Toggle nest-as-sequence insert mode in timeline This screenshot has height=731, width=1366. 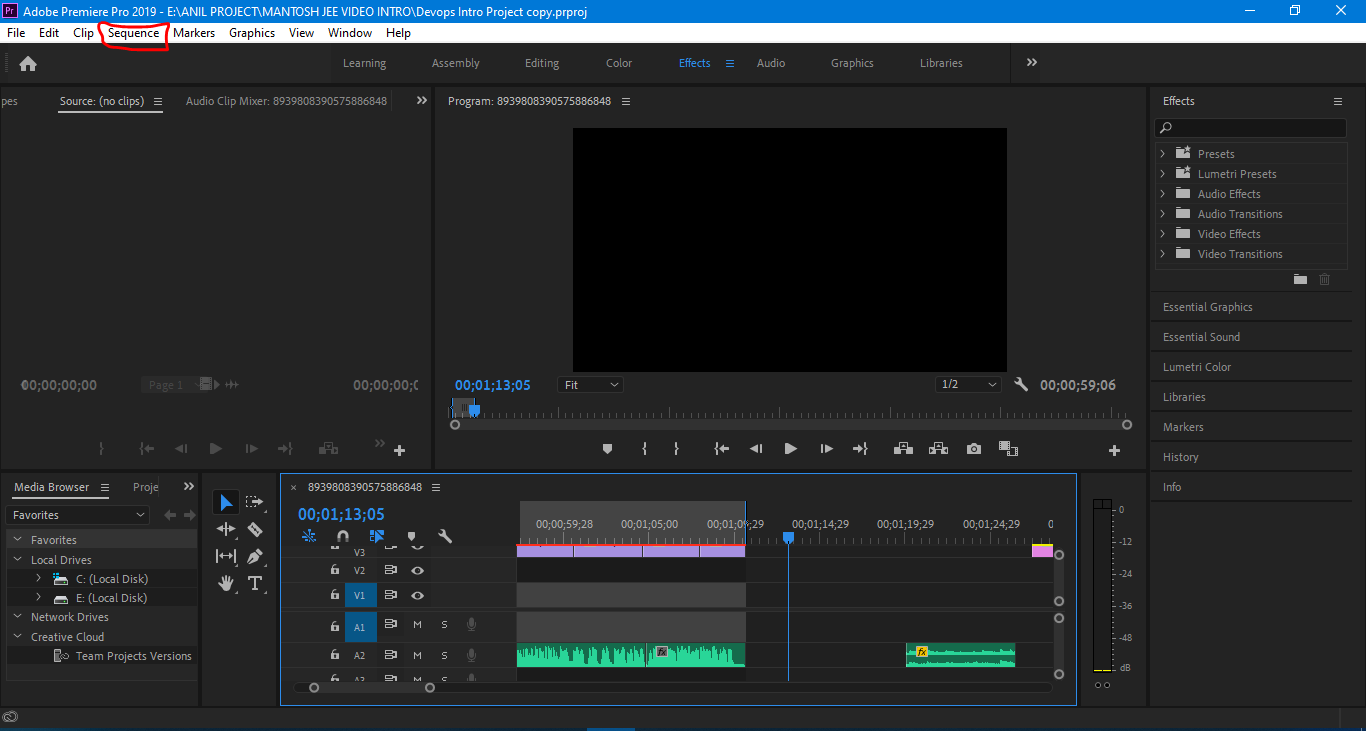click(x=309, y=537)
